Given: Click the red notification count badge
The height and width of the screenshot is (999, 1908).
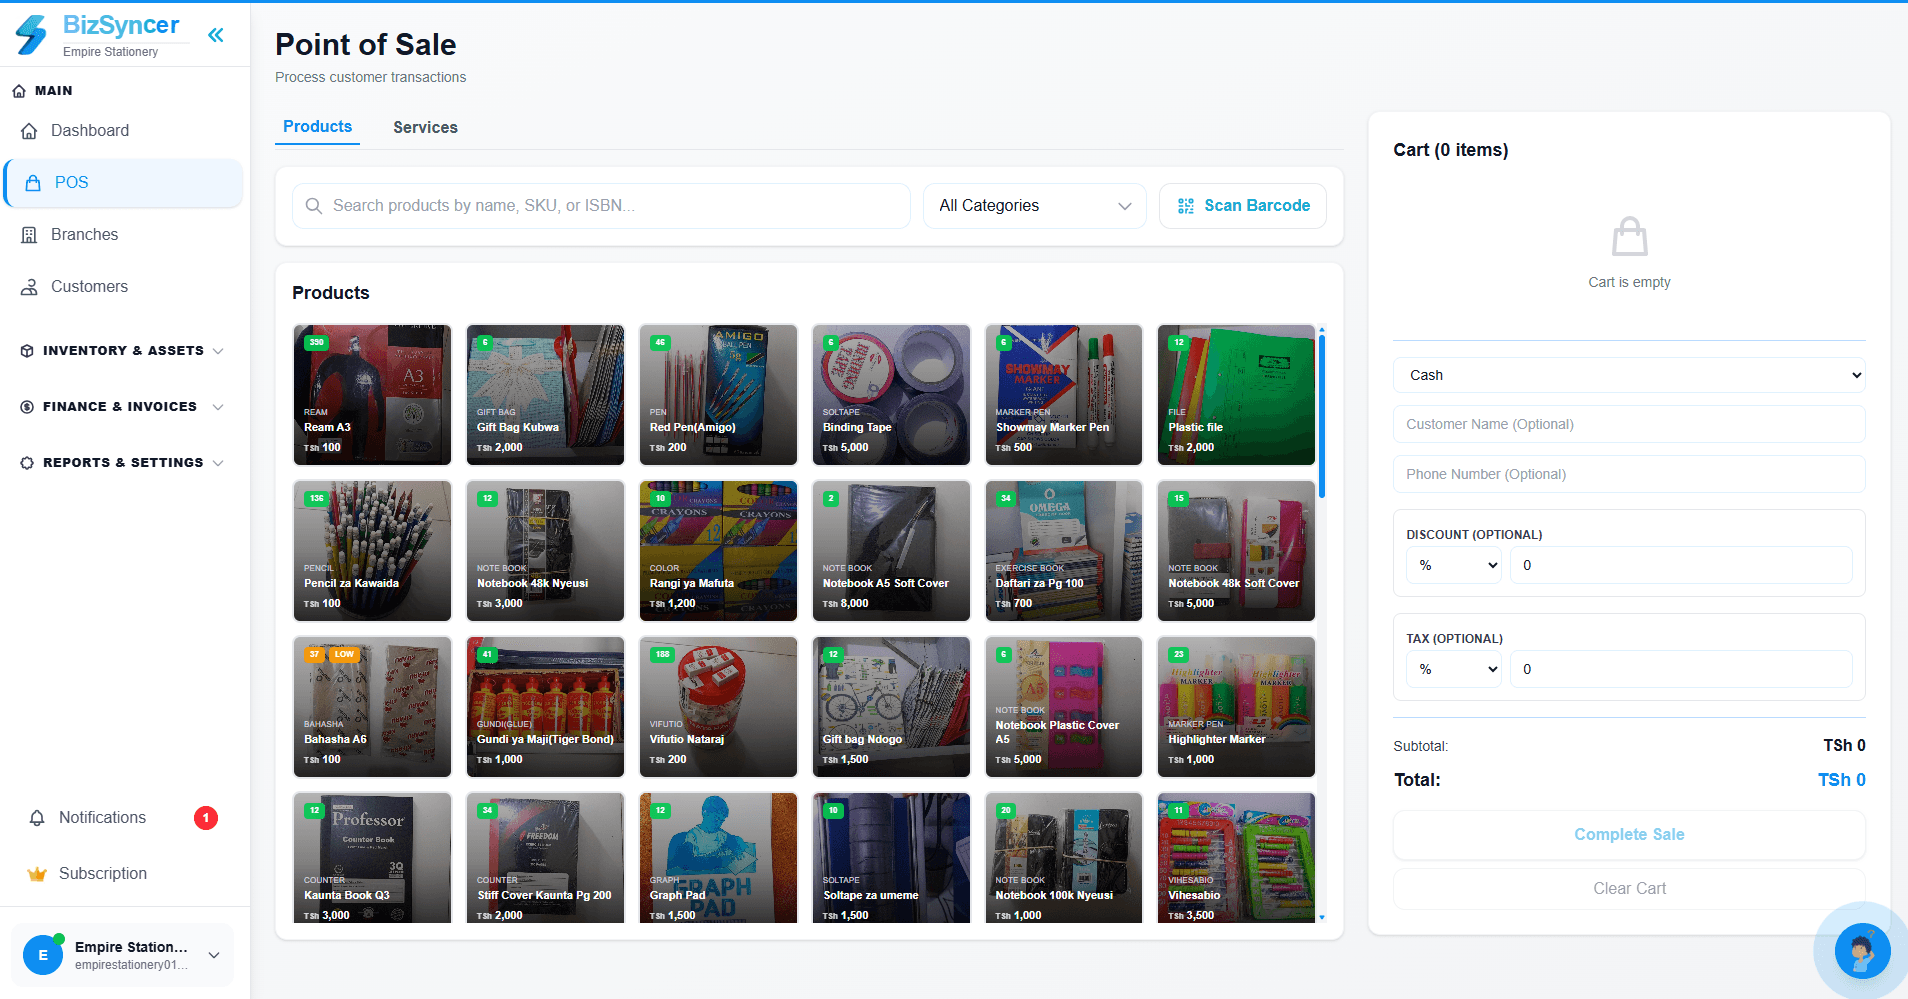Looking at the screenshot, I should tap(206, 818).
